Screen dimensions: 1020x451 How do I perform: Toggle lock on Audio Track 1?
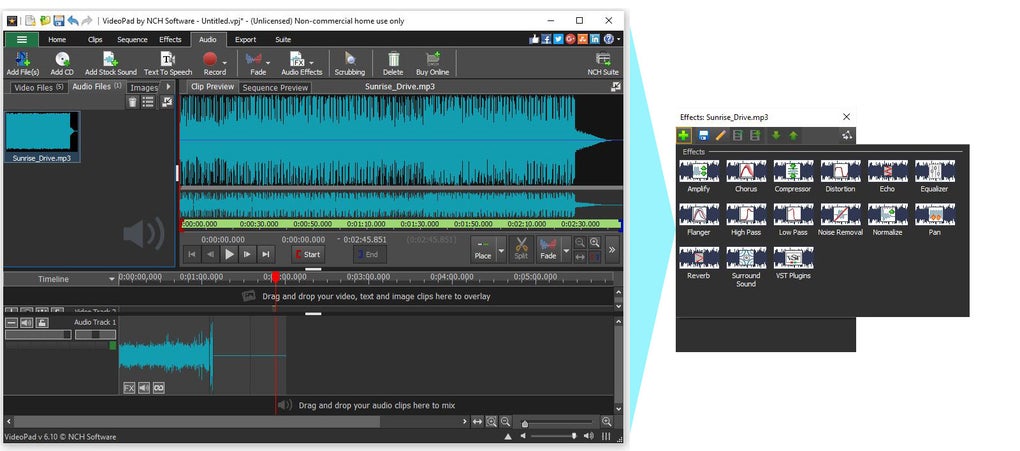pos(41,322)
